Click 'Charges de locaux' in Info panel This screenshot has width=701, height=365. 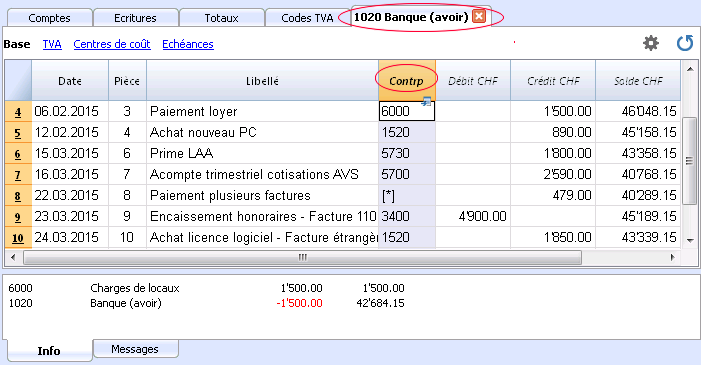click(135, 288)
